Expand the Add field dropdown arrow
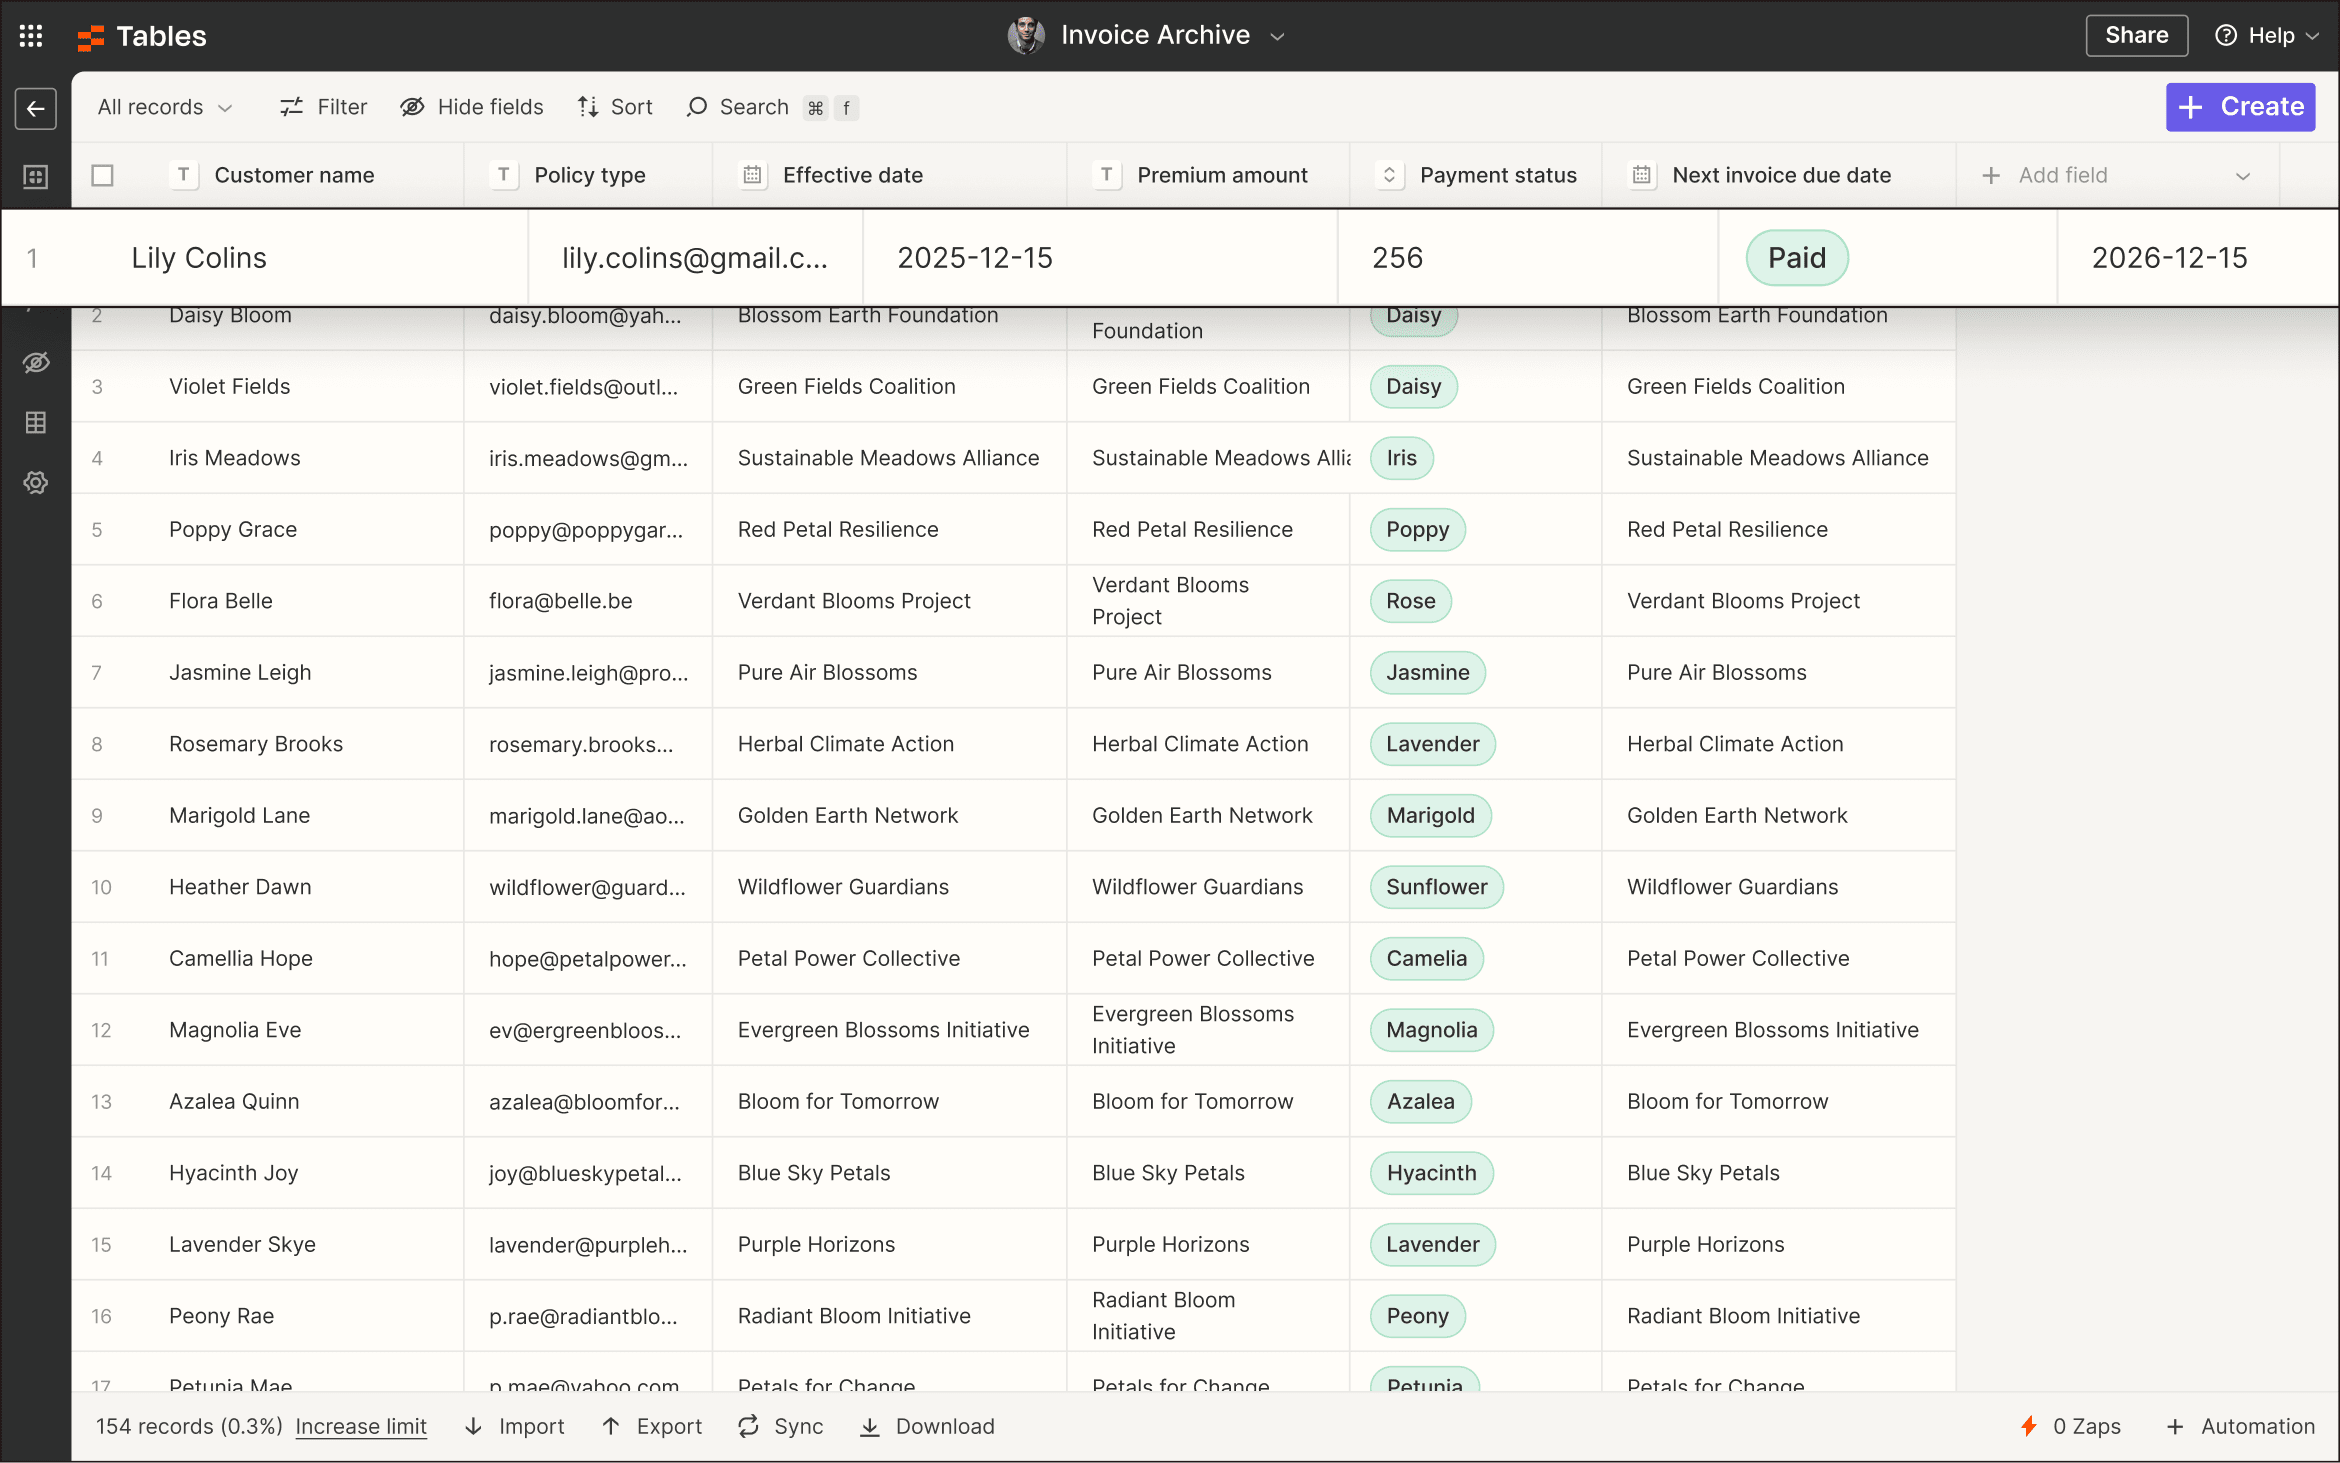 (2247, 174)
